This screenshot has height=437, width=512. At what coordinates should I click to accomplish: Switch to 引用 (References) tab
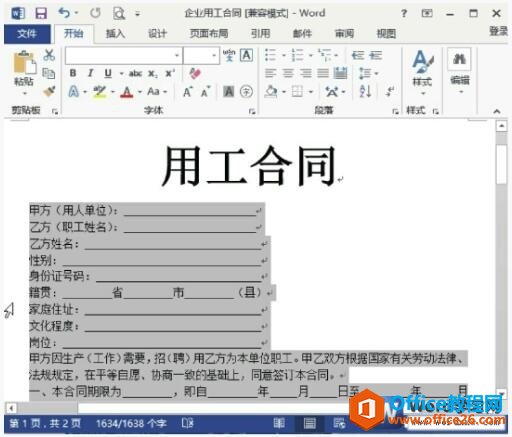point(260,34)
